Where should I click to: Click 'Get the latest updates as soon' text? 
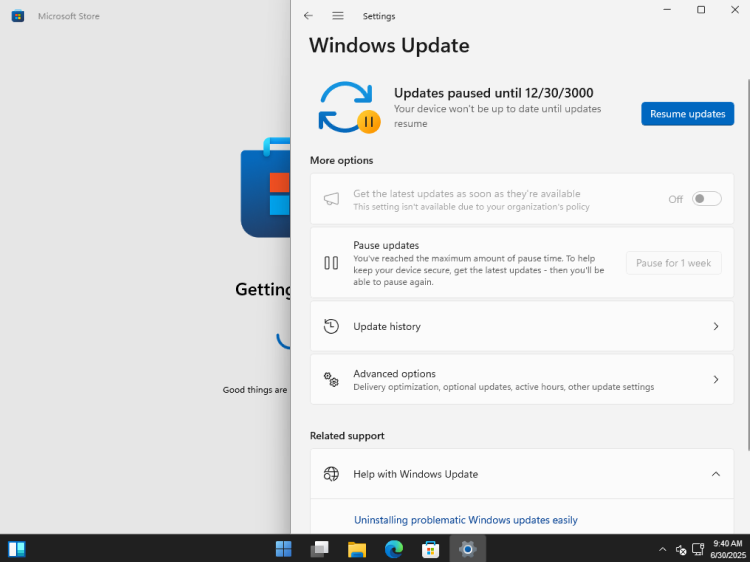pos(467,194)
